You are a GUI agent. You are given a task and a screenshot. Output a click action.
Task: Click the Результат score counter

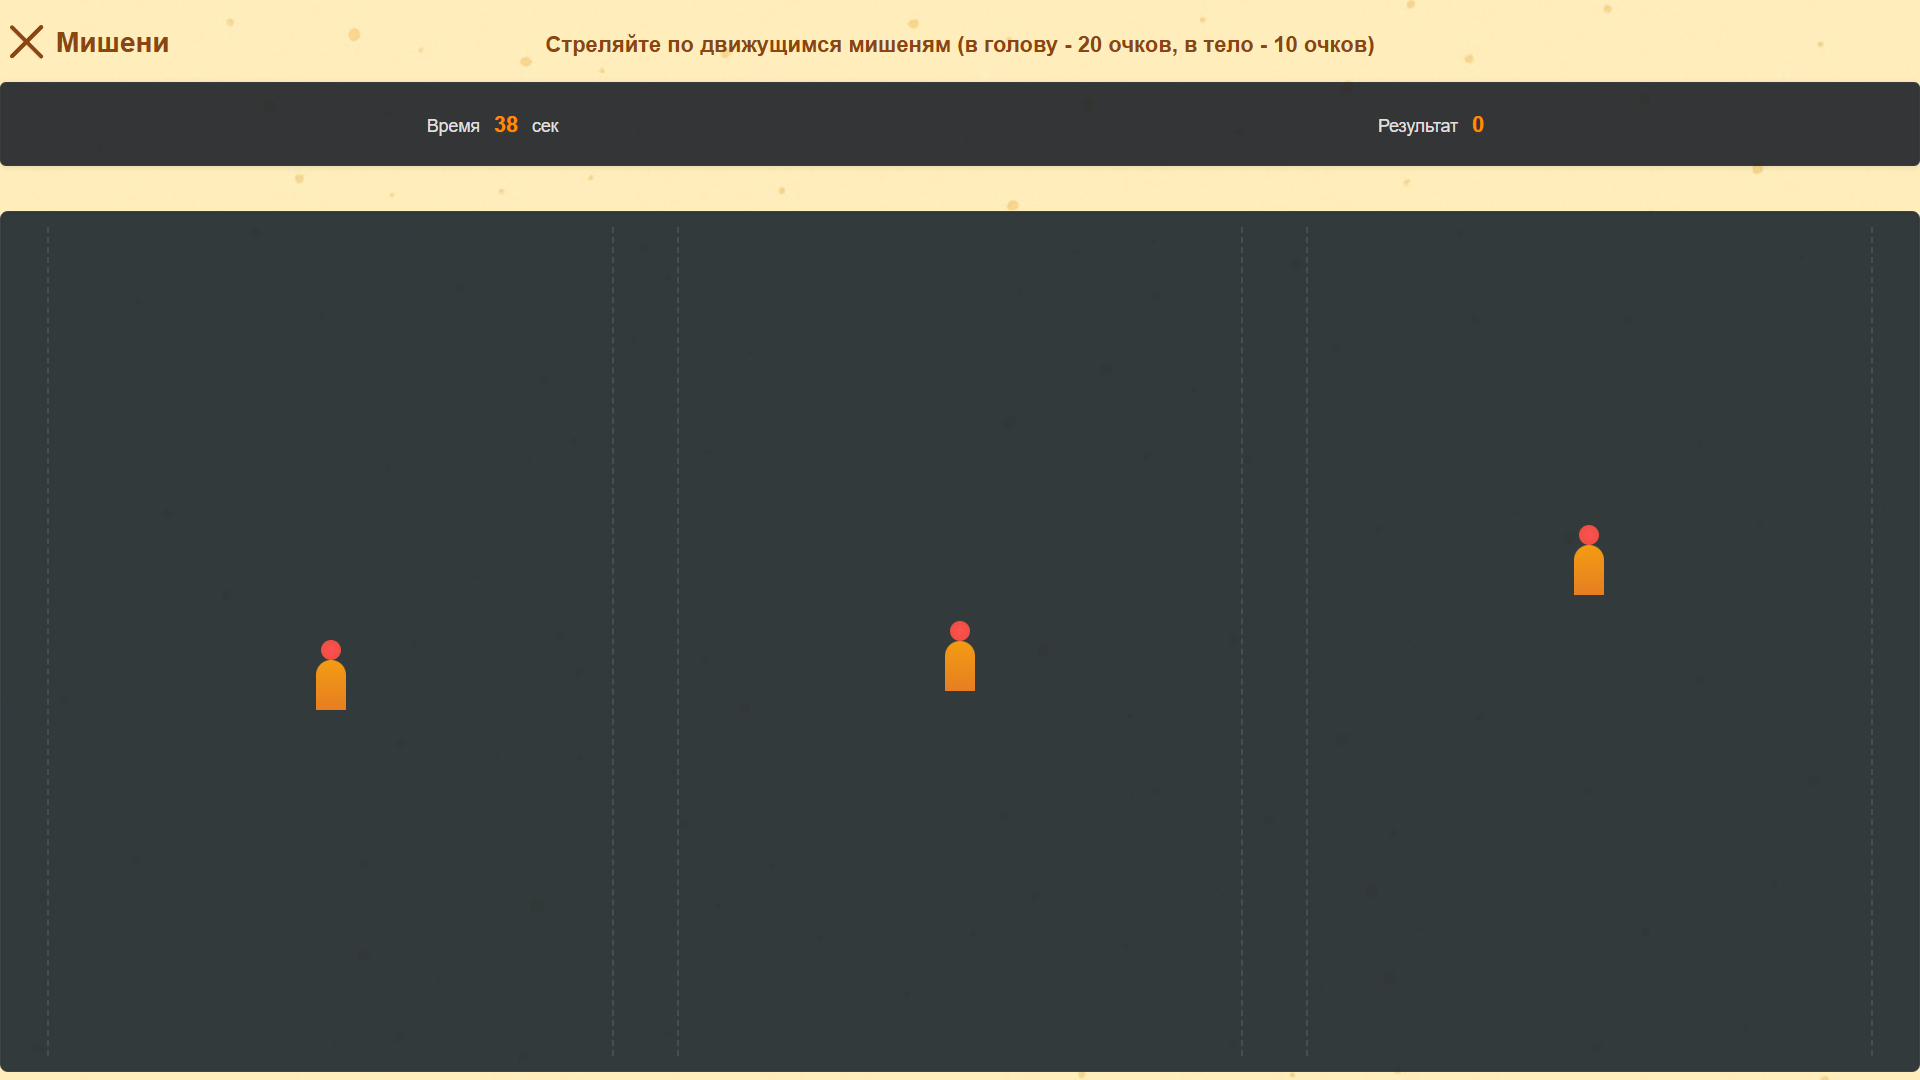coord(1417,125)
